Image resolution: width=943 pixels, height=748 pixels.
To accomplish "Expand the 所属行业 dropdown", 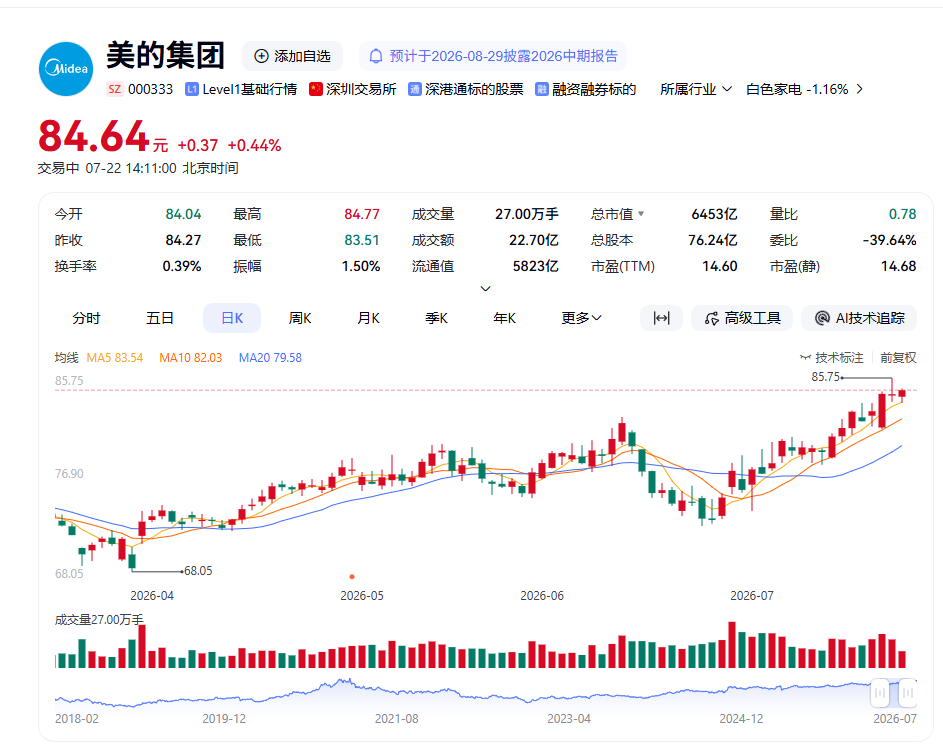I will (696, 90).
